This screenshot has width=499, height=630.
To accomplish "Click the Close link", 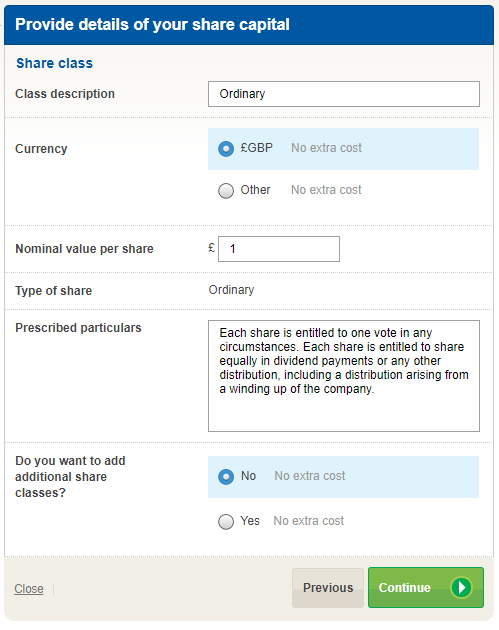I will point(29,589).
